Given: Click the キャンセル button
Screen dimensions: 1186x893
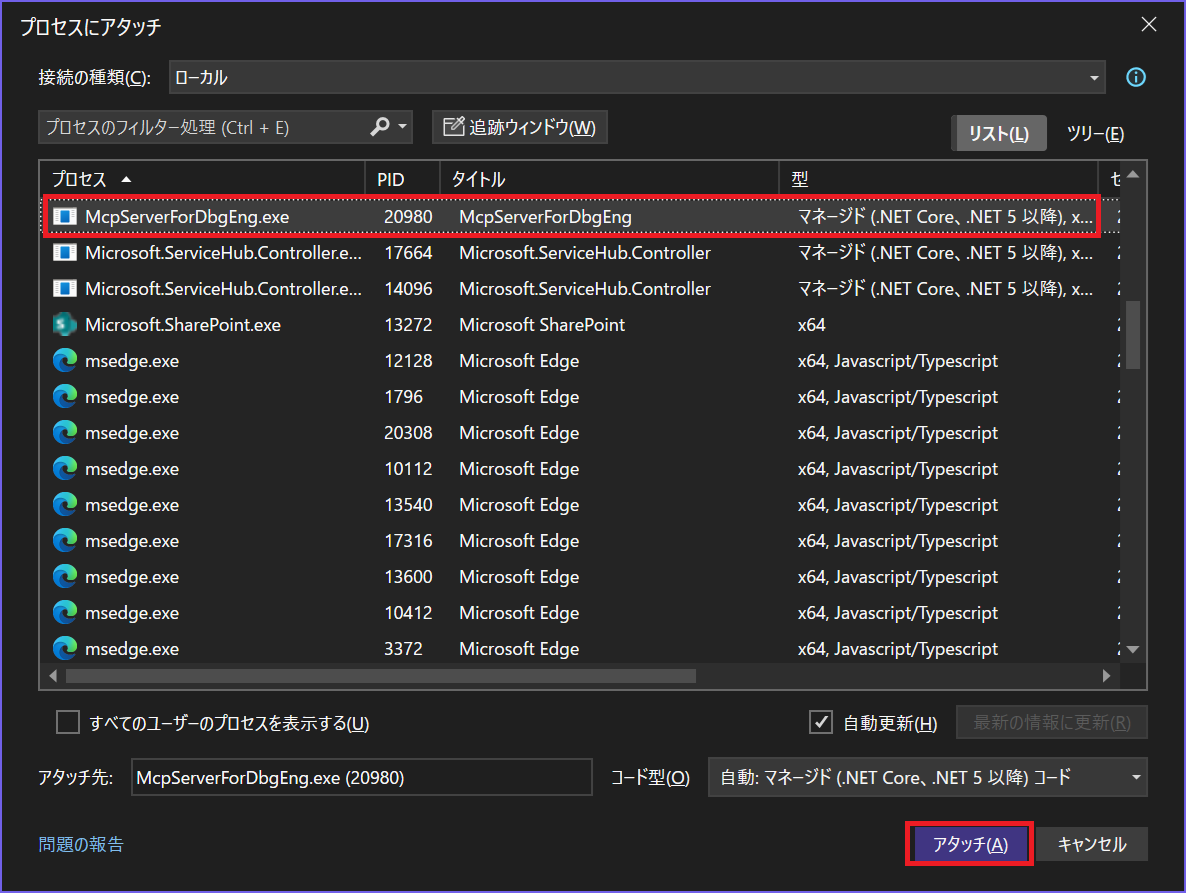Looking at the screenshot, I should [x=1091, y=844].
